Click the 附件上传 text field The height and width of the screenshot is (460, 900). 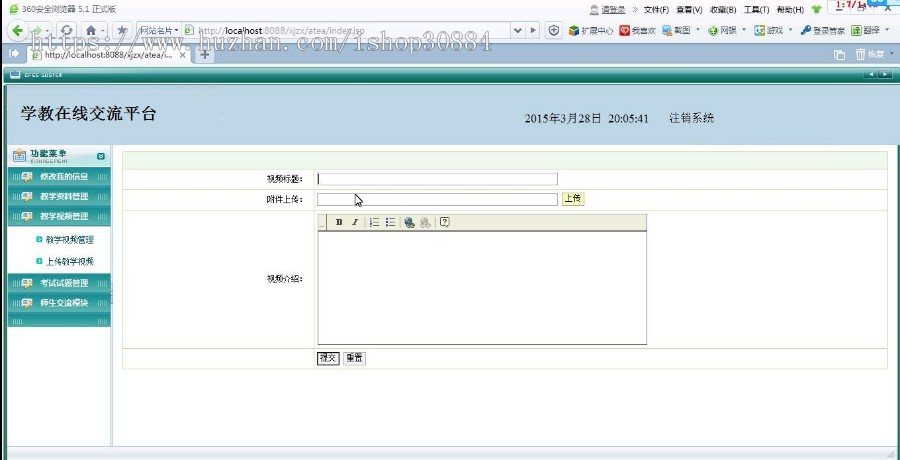pos(437,199)
